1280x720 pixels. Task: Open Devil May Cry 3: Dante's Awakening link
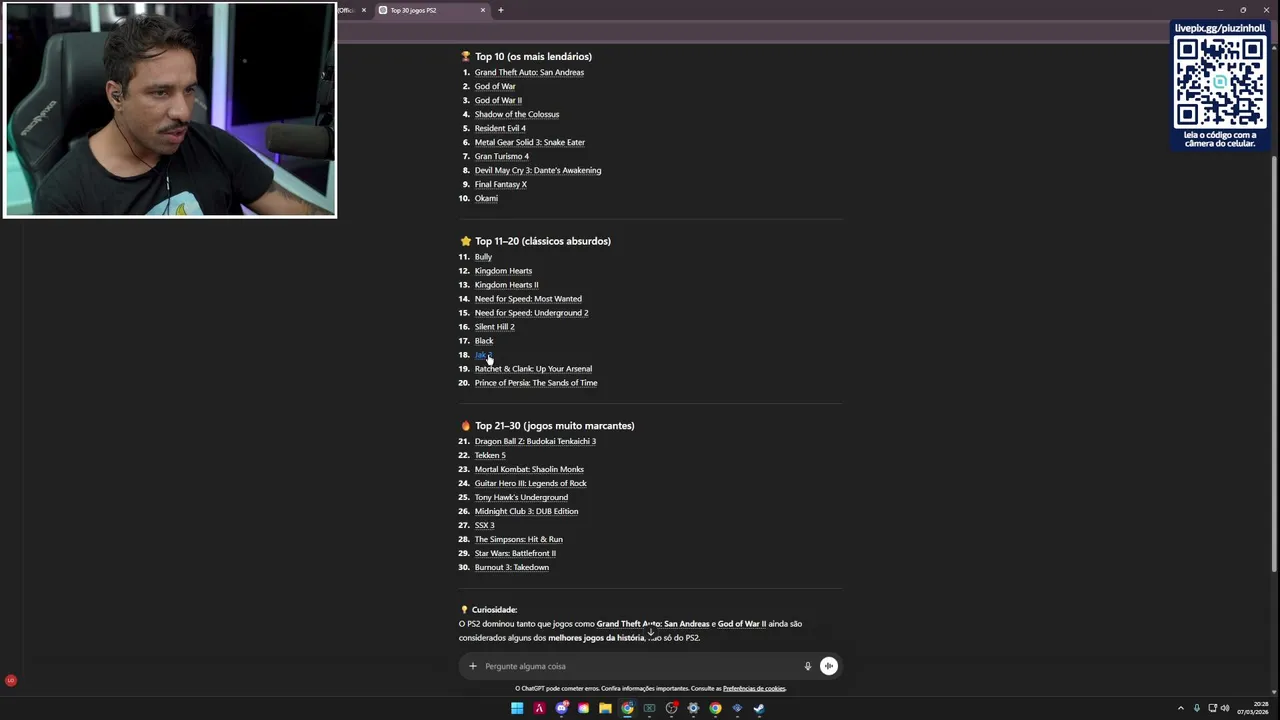(x=538, y=170)
